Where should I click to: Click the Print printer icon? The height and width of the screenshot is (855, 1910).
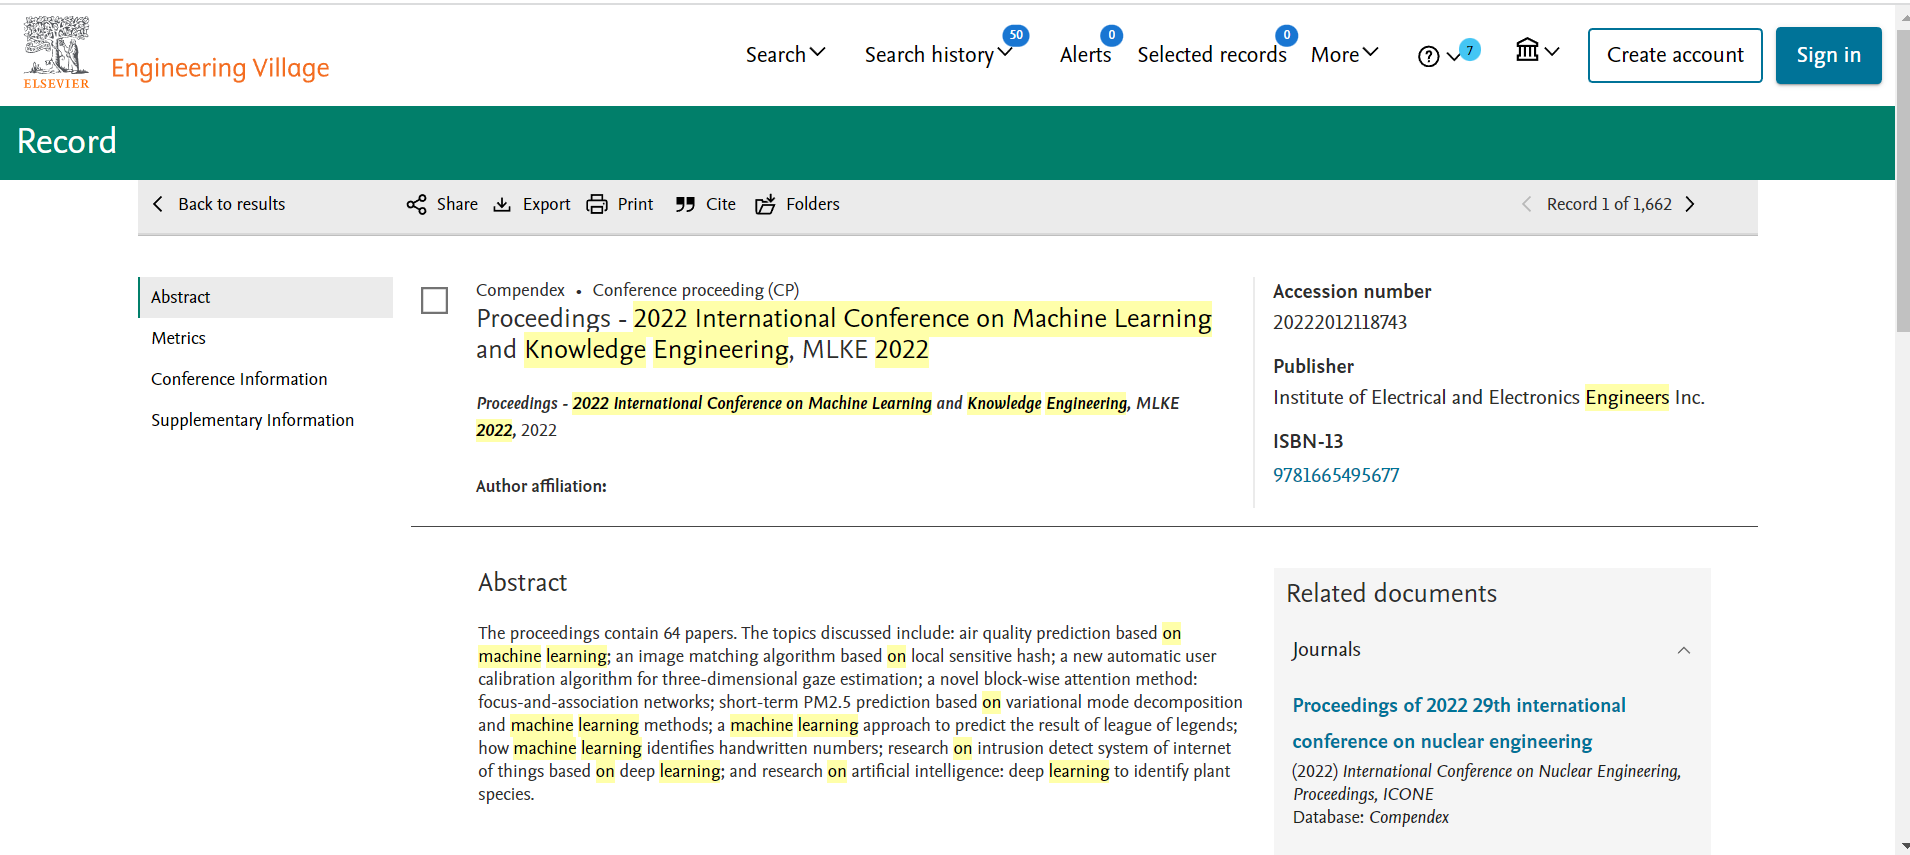tap(597, 204)
